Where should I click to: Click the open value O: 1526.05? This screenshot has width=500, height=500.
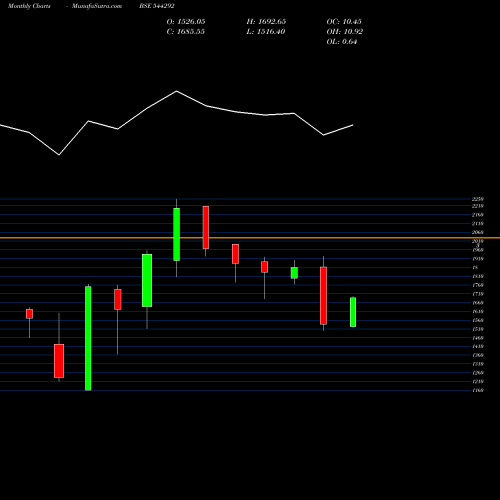click(186, 22)
